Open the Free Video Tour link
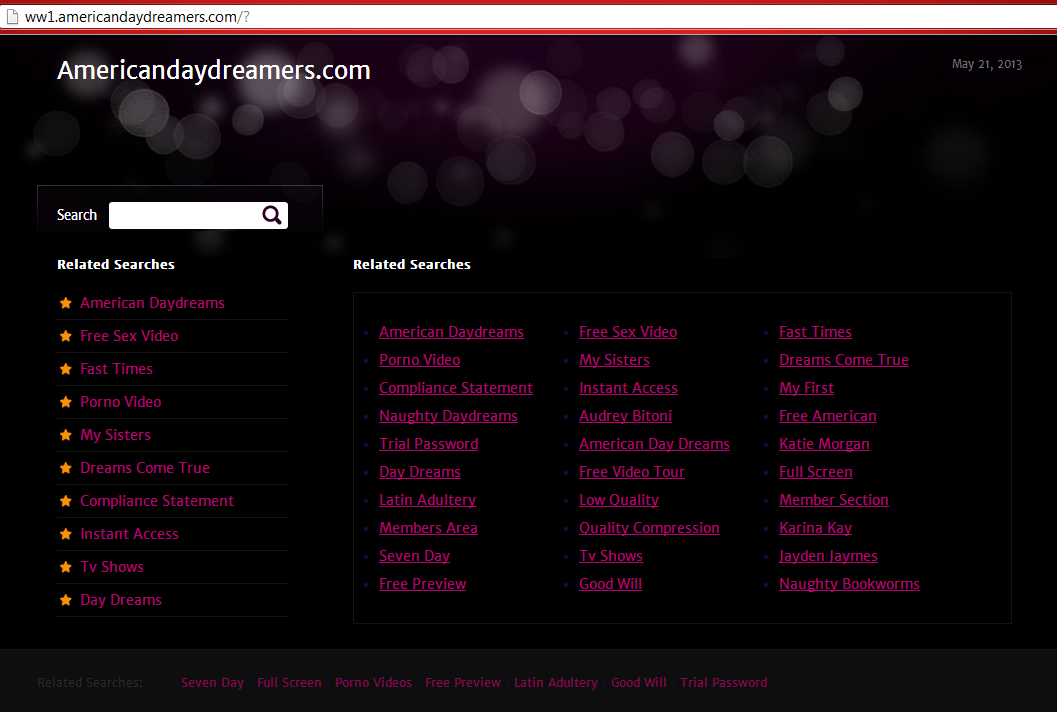The width and height of the screenshot is (1057, 712). [632, 472]
